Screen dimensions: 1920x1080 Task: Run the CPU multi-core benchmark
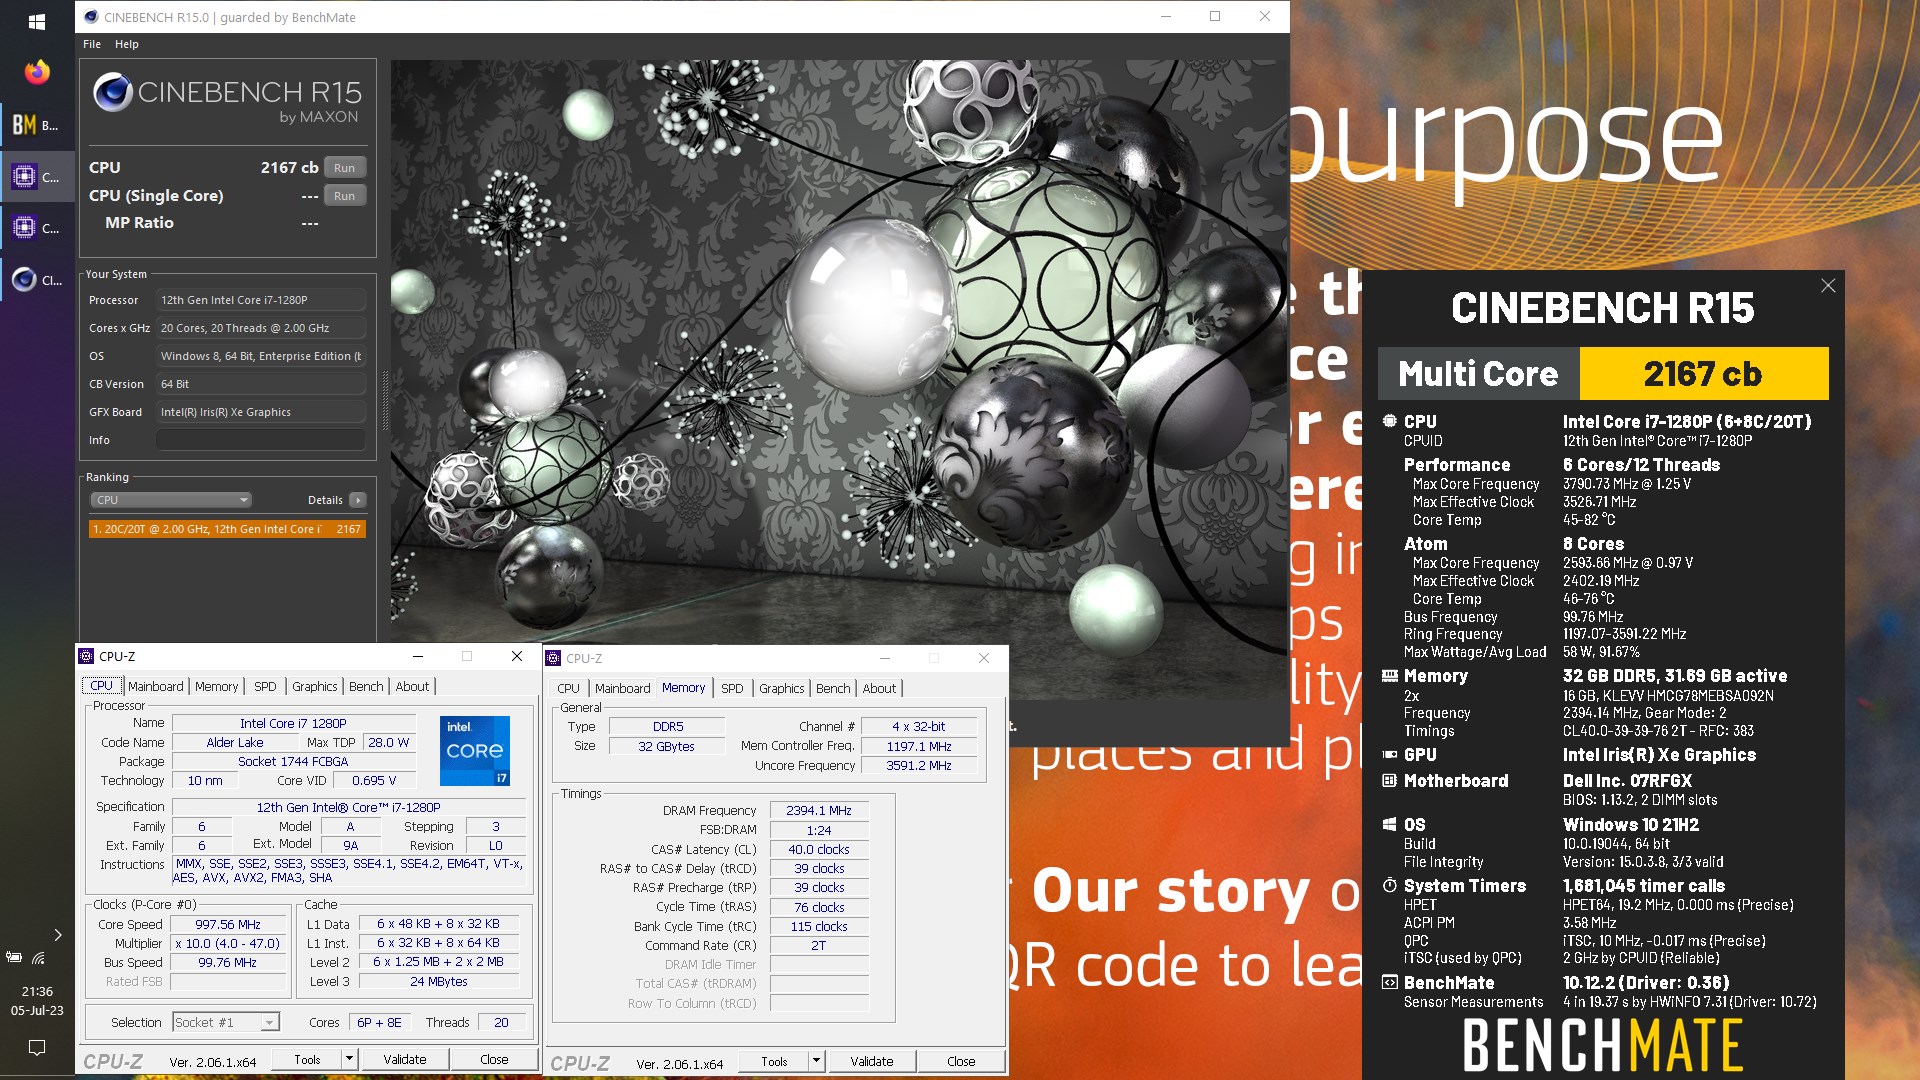pyautogui.click(x=344, y=168)
